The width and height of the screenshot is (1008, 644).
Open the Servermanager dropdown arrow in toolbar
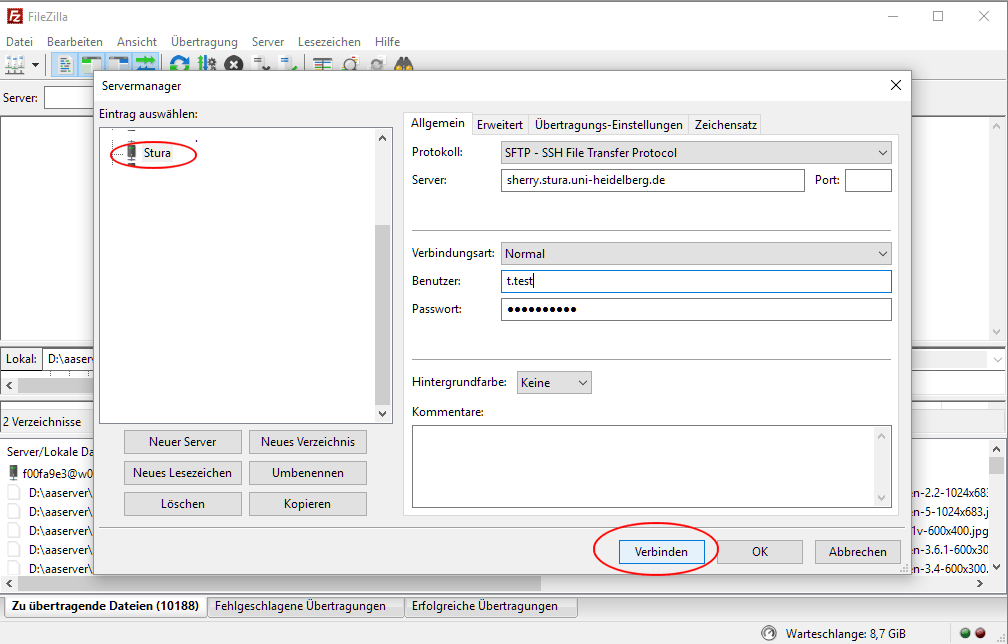(35, 65)
